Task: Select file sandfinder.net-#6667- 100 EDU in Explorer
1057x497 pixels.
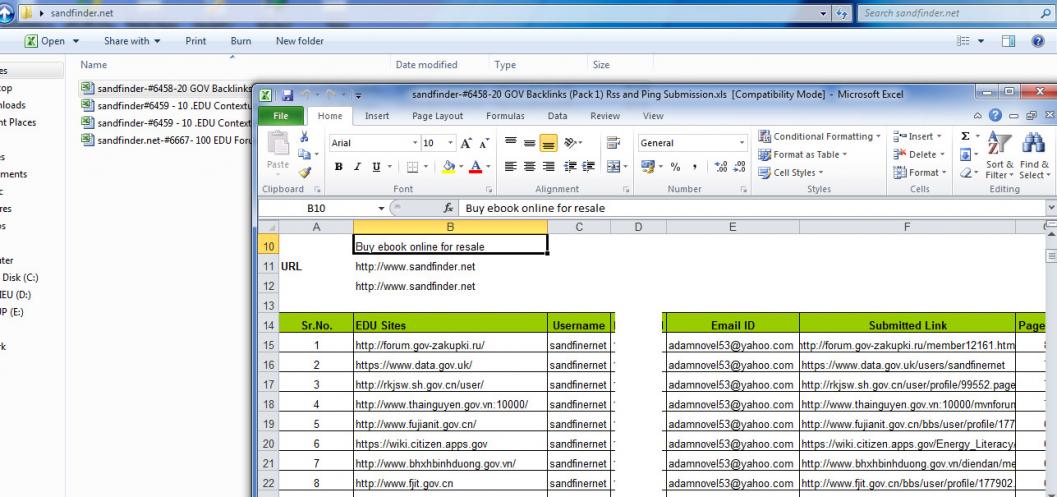Action: tap(167, 140)
